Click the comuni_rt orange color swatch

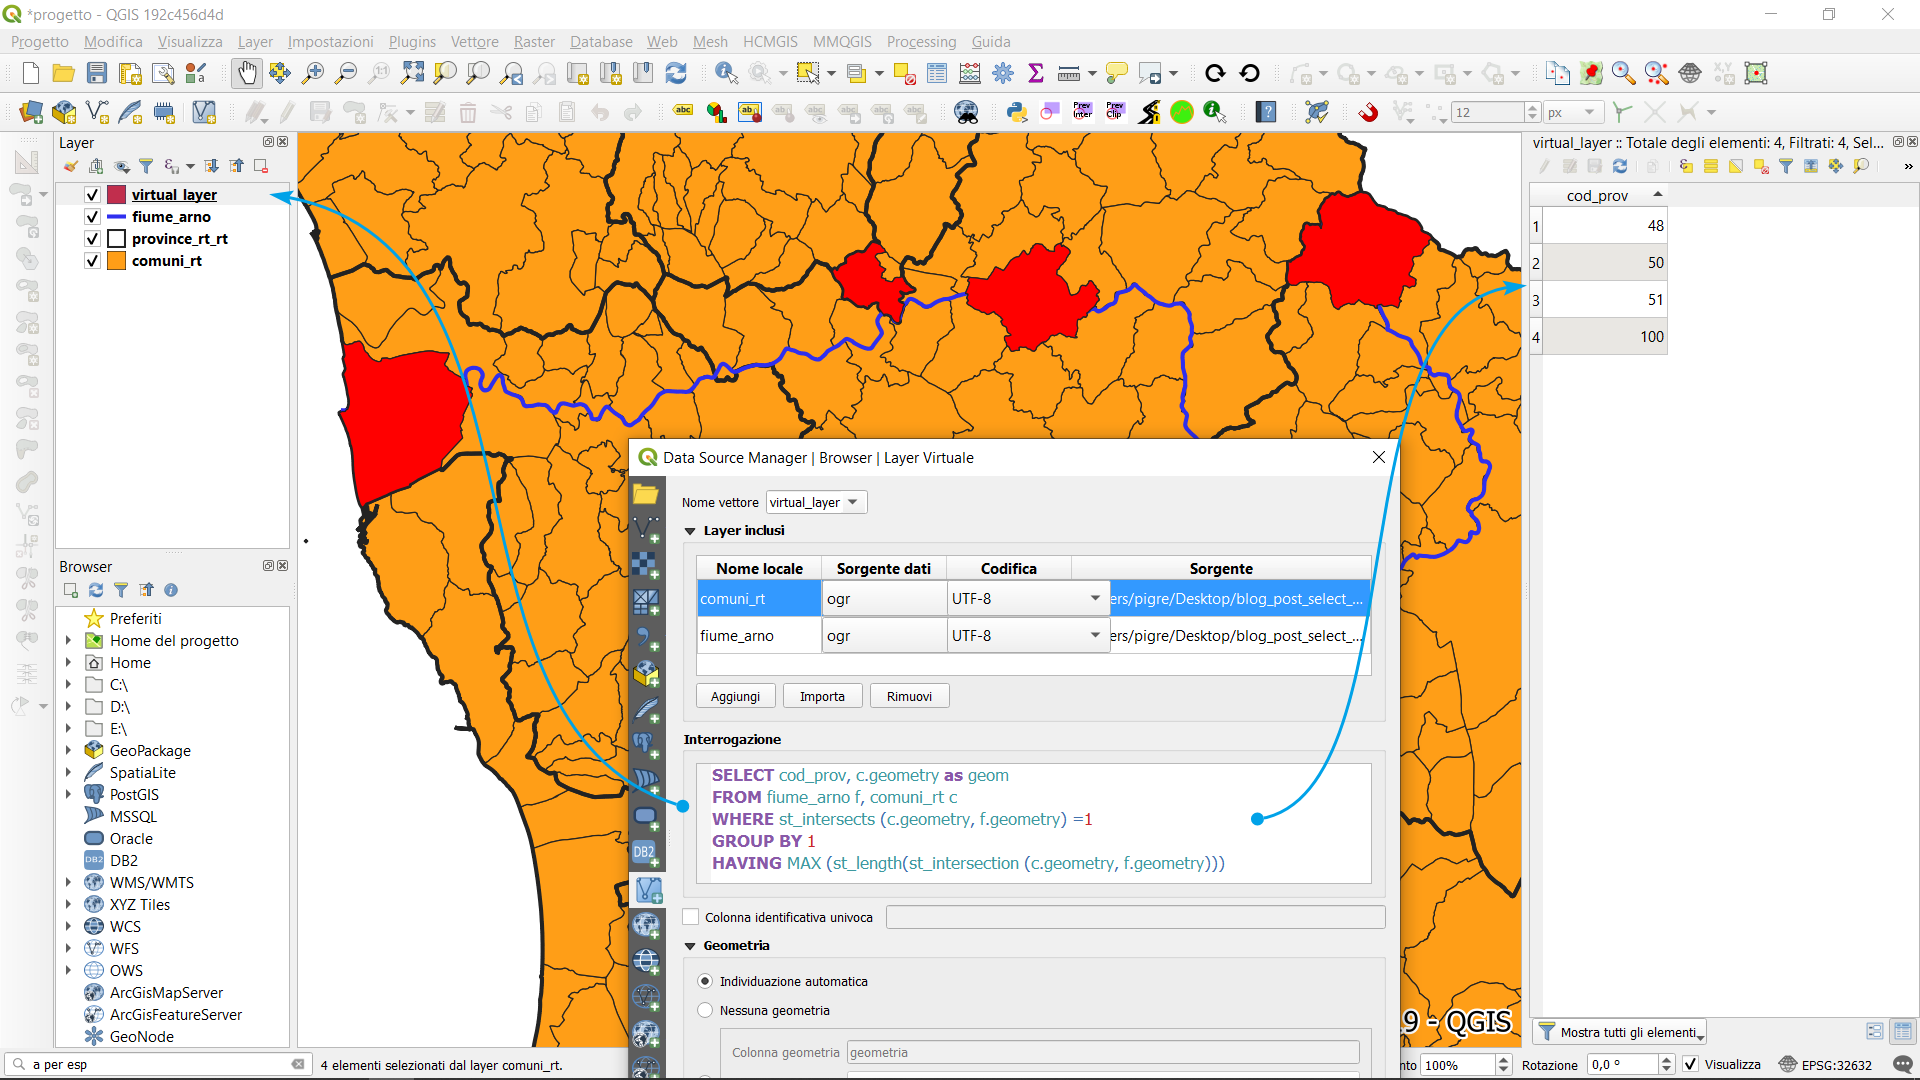coord(117,261)
